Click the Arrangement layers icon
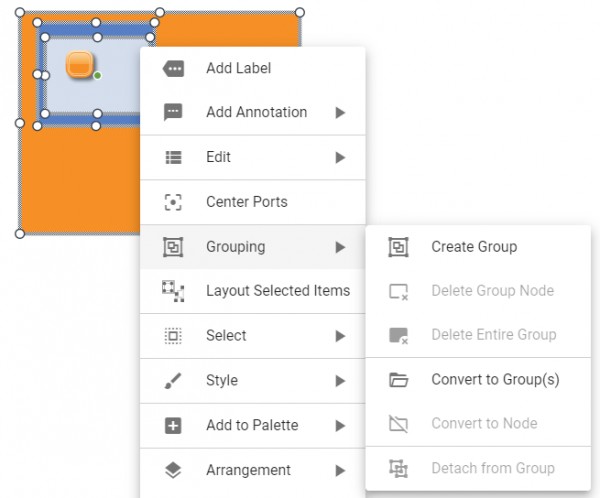This screenshot has width=600, height=498. [173, 470]
